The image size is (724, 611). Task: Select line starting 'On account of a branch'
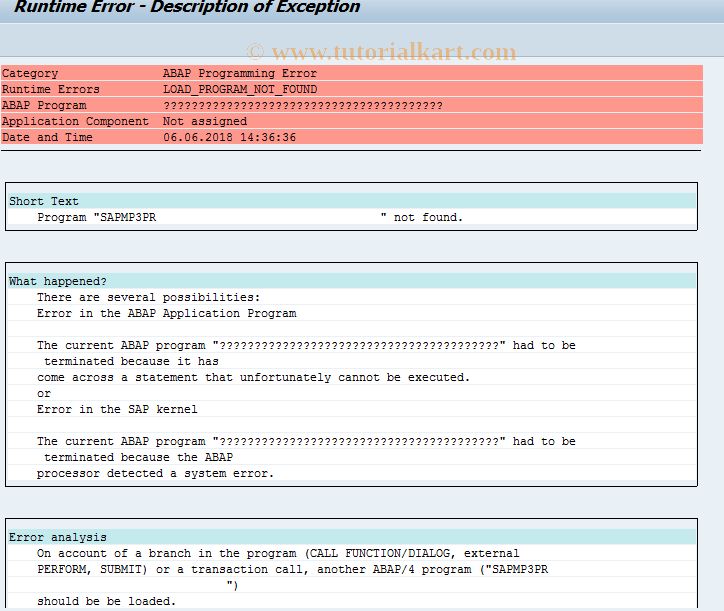coord(278,553)
